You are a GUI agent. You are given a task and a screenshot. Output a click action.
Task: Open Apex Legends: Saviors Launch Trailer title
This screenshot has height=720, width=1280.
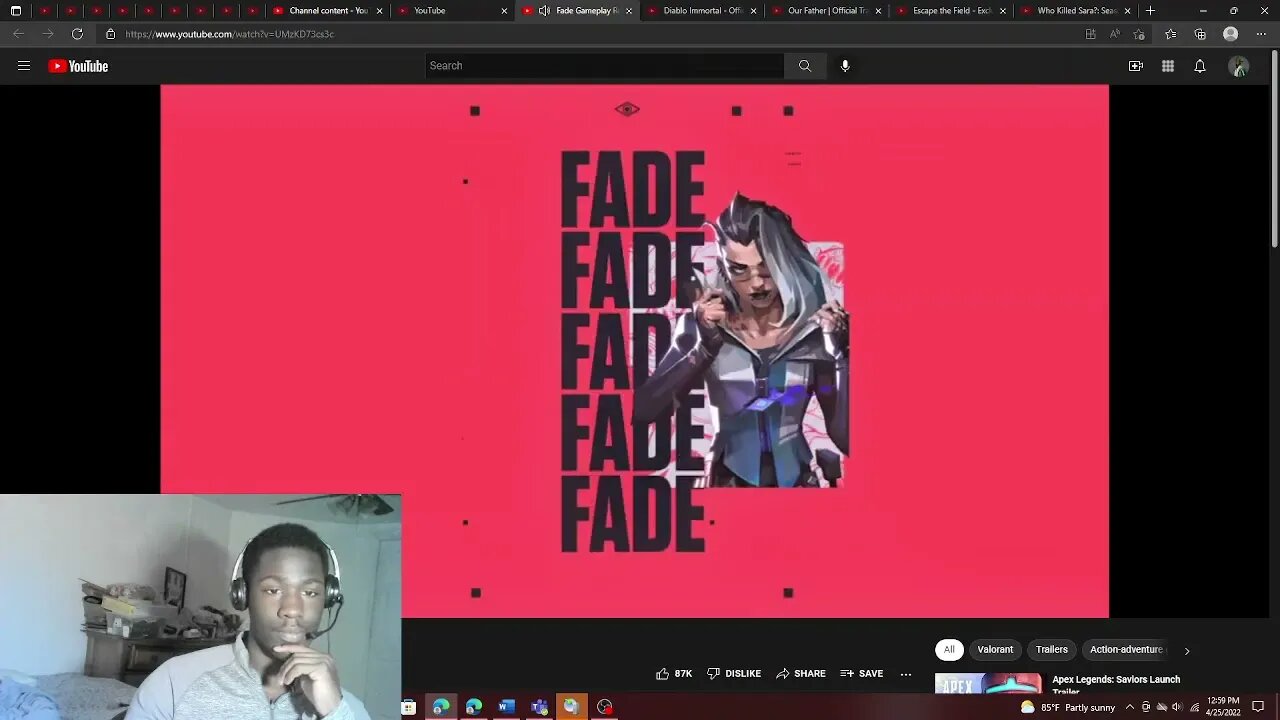point(1116,684)
